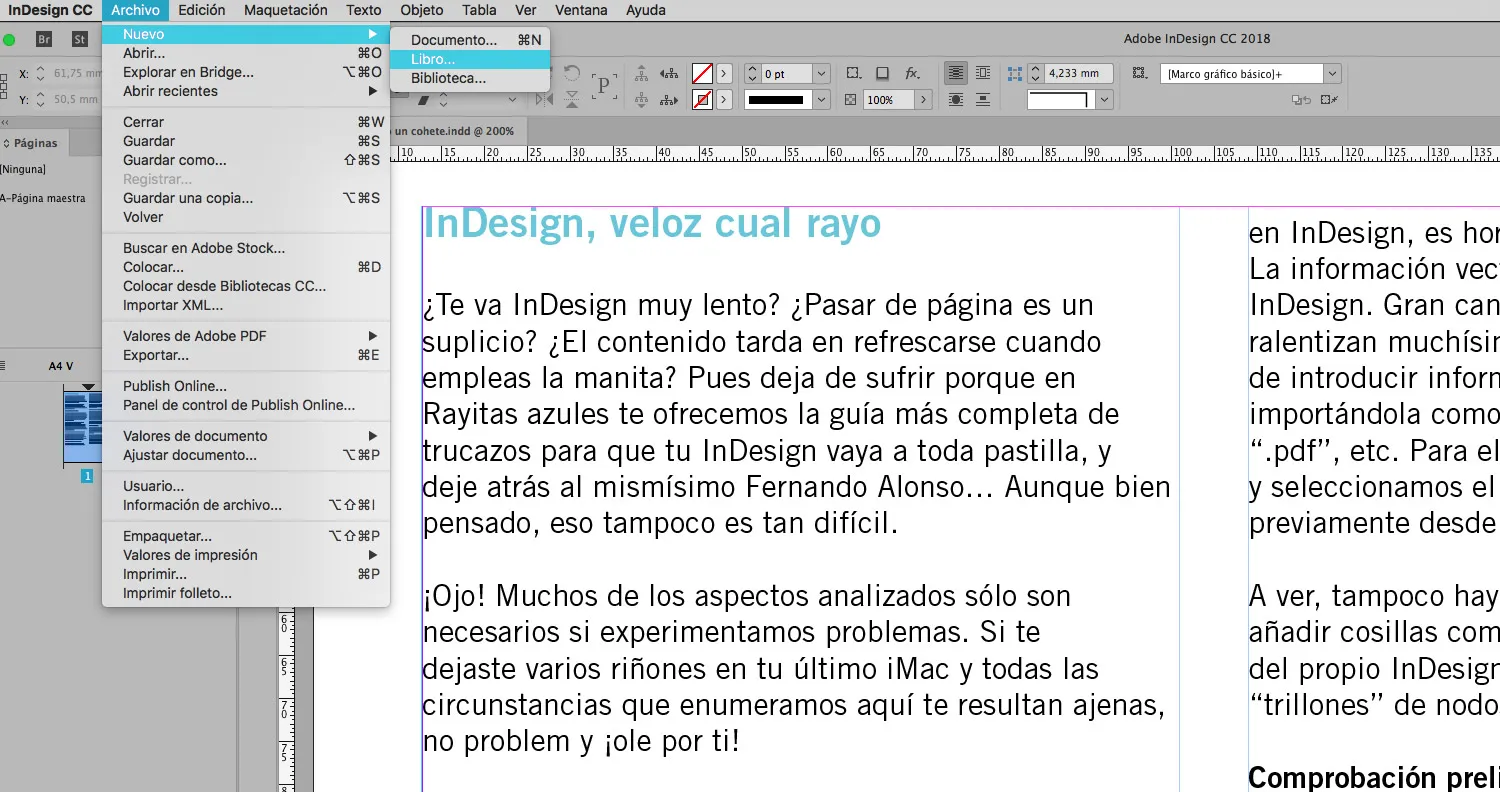The width and height of the screenshot is (1500, 792).
Task: Click the rotate counterclockwise icon
Action: pyautogui.click(x=572, y=74)
